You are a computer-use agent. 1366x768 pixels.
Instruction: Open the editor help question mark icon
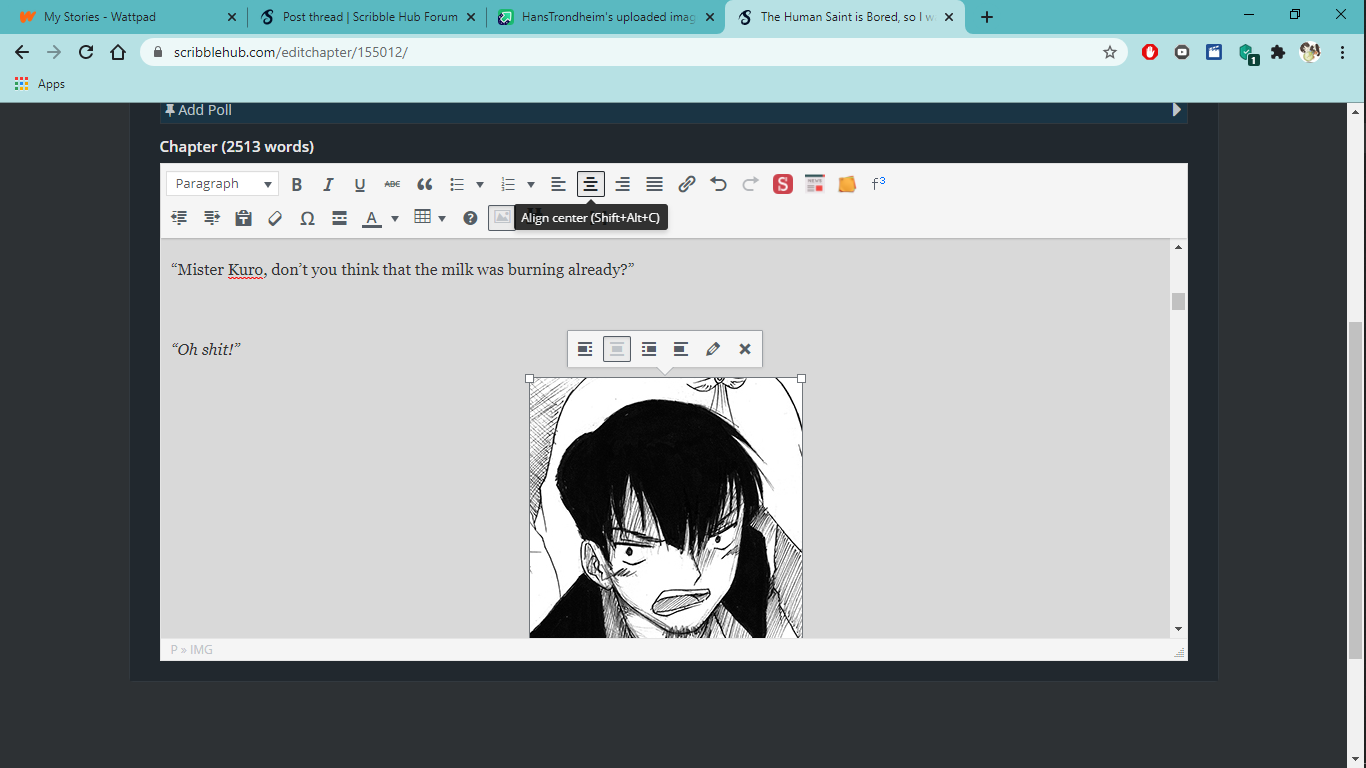click(x=470, y=218)
